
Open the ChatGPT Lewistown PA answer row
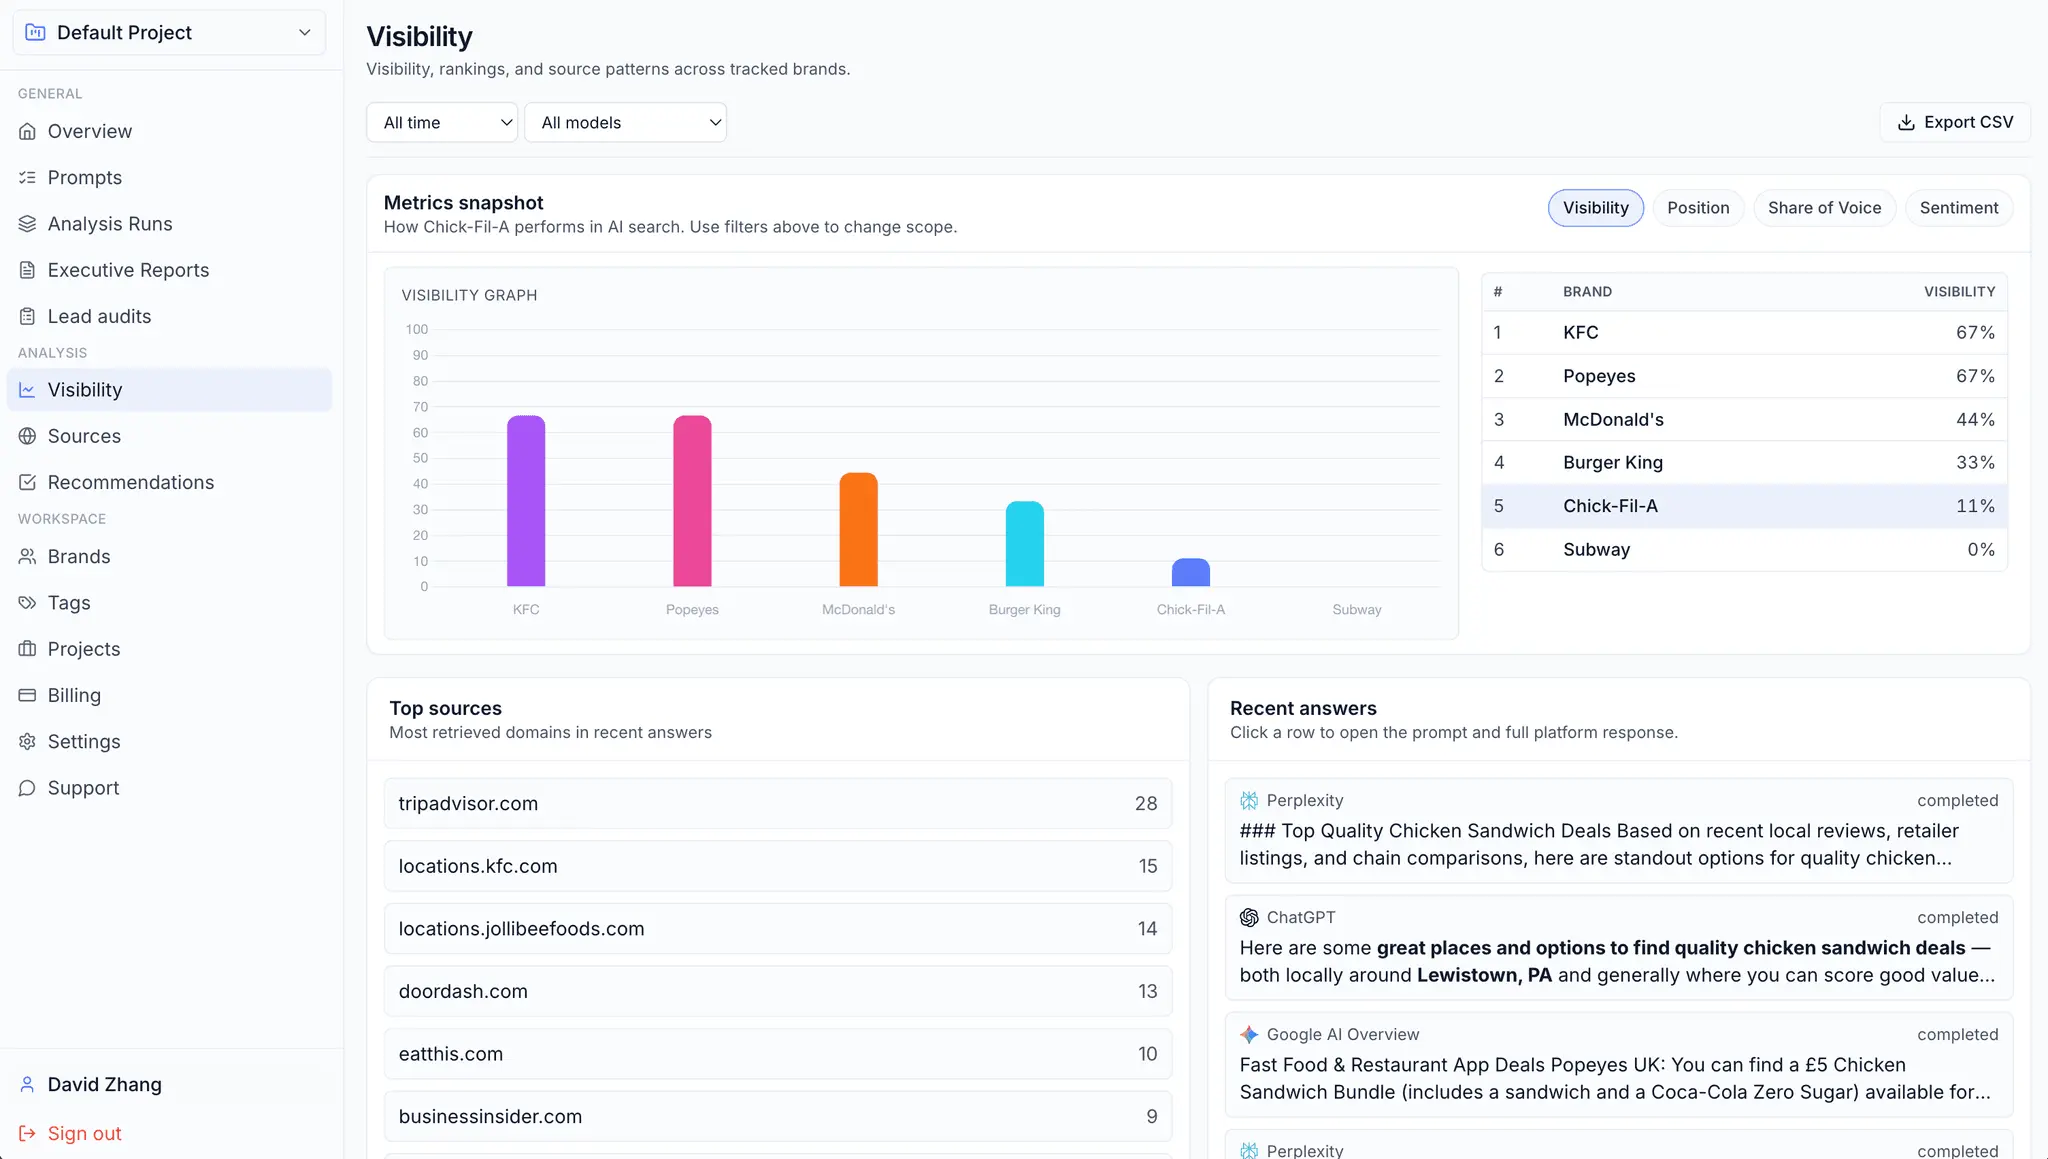1619,948
